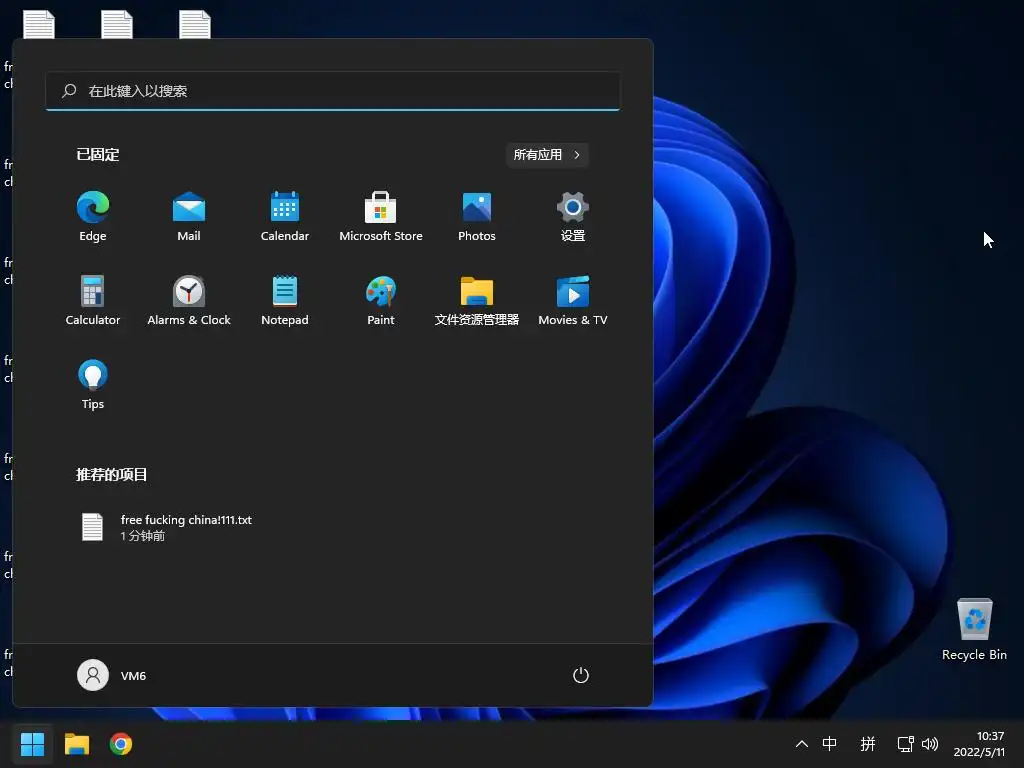Select the Recycle Bin desktop icon
1024x768 pixels.
[974, 630]
